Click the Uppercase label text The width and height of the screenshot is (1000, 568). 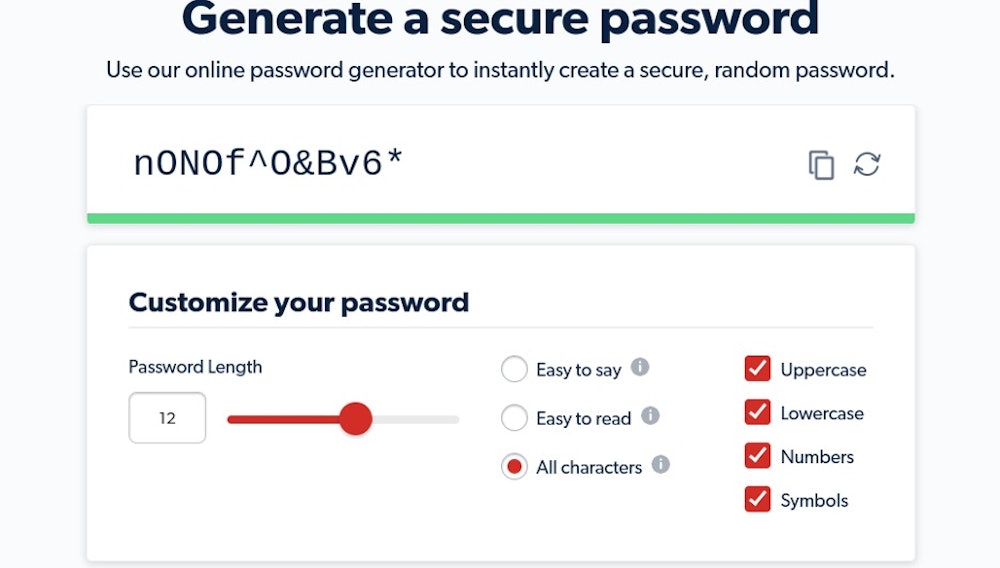tap(823, 370)
